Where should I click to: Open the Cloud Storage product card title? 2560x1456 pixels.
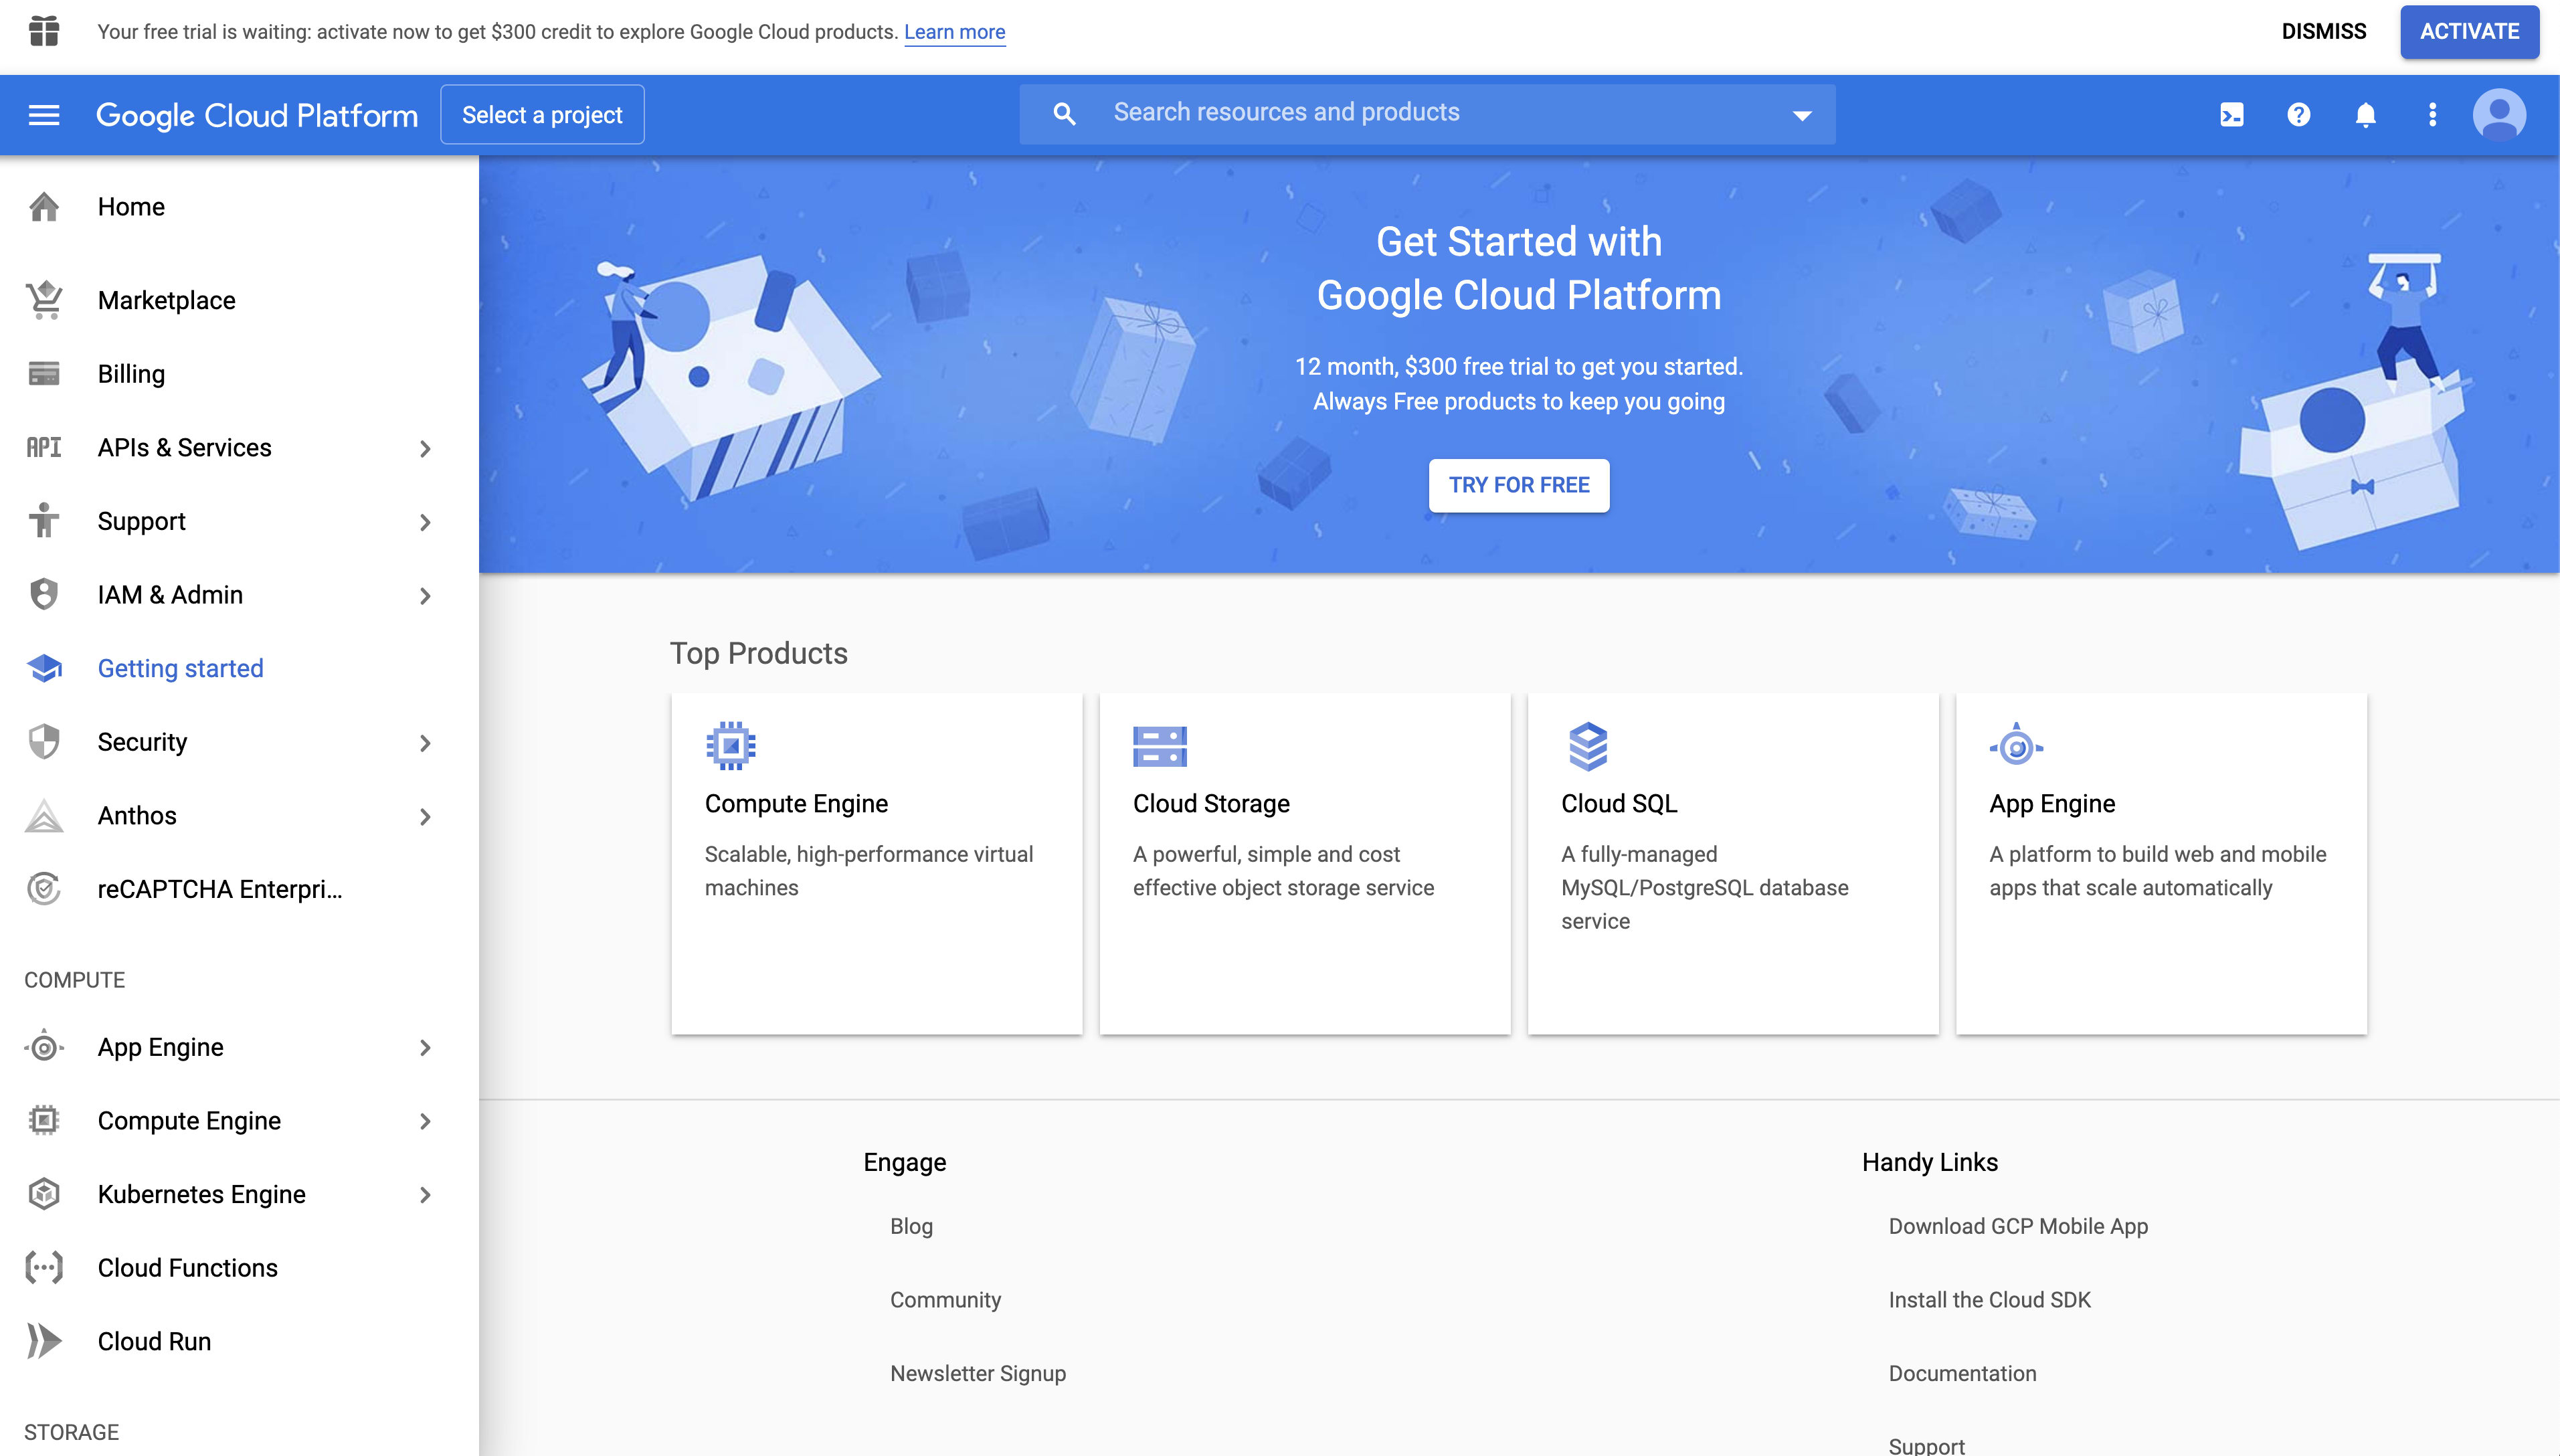(1211, 804)
